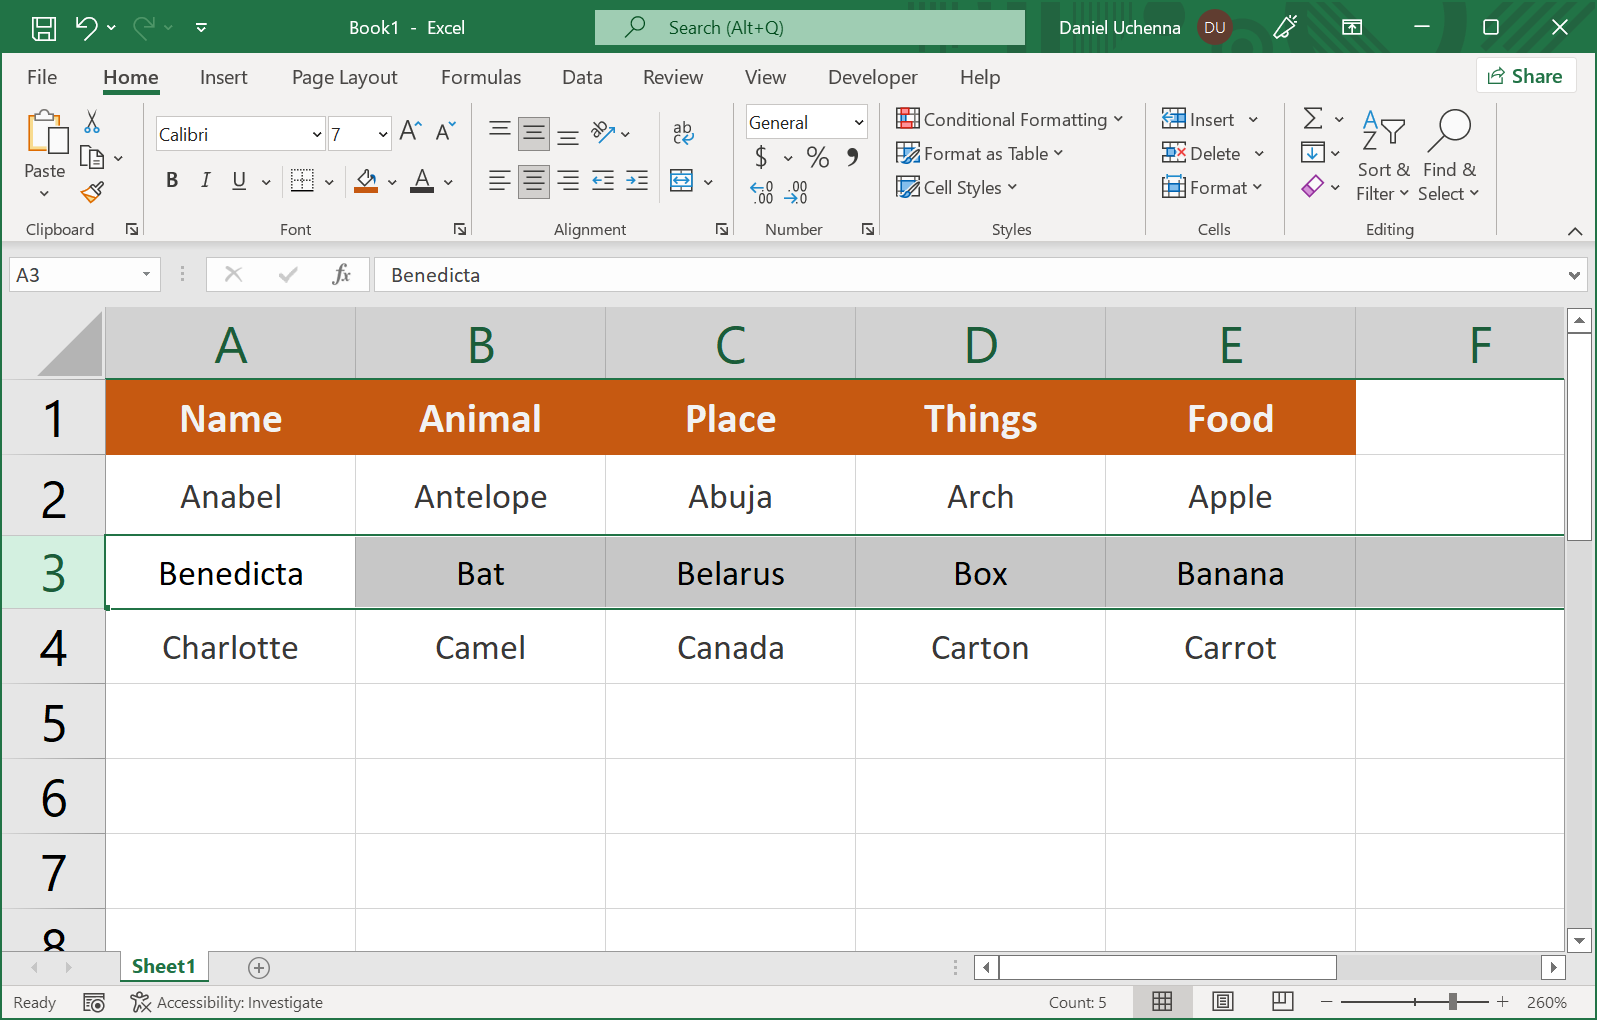Click the Format Painter brush icon
1597x1020 pixels.
point(93,192)
